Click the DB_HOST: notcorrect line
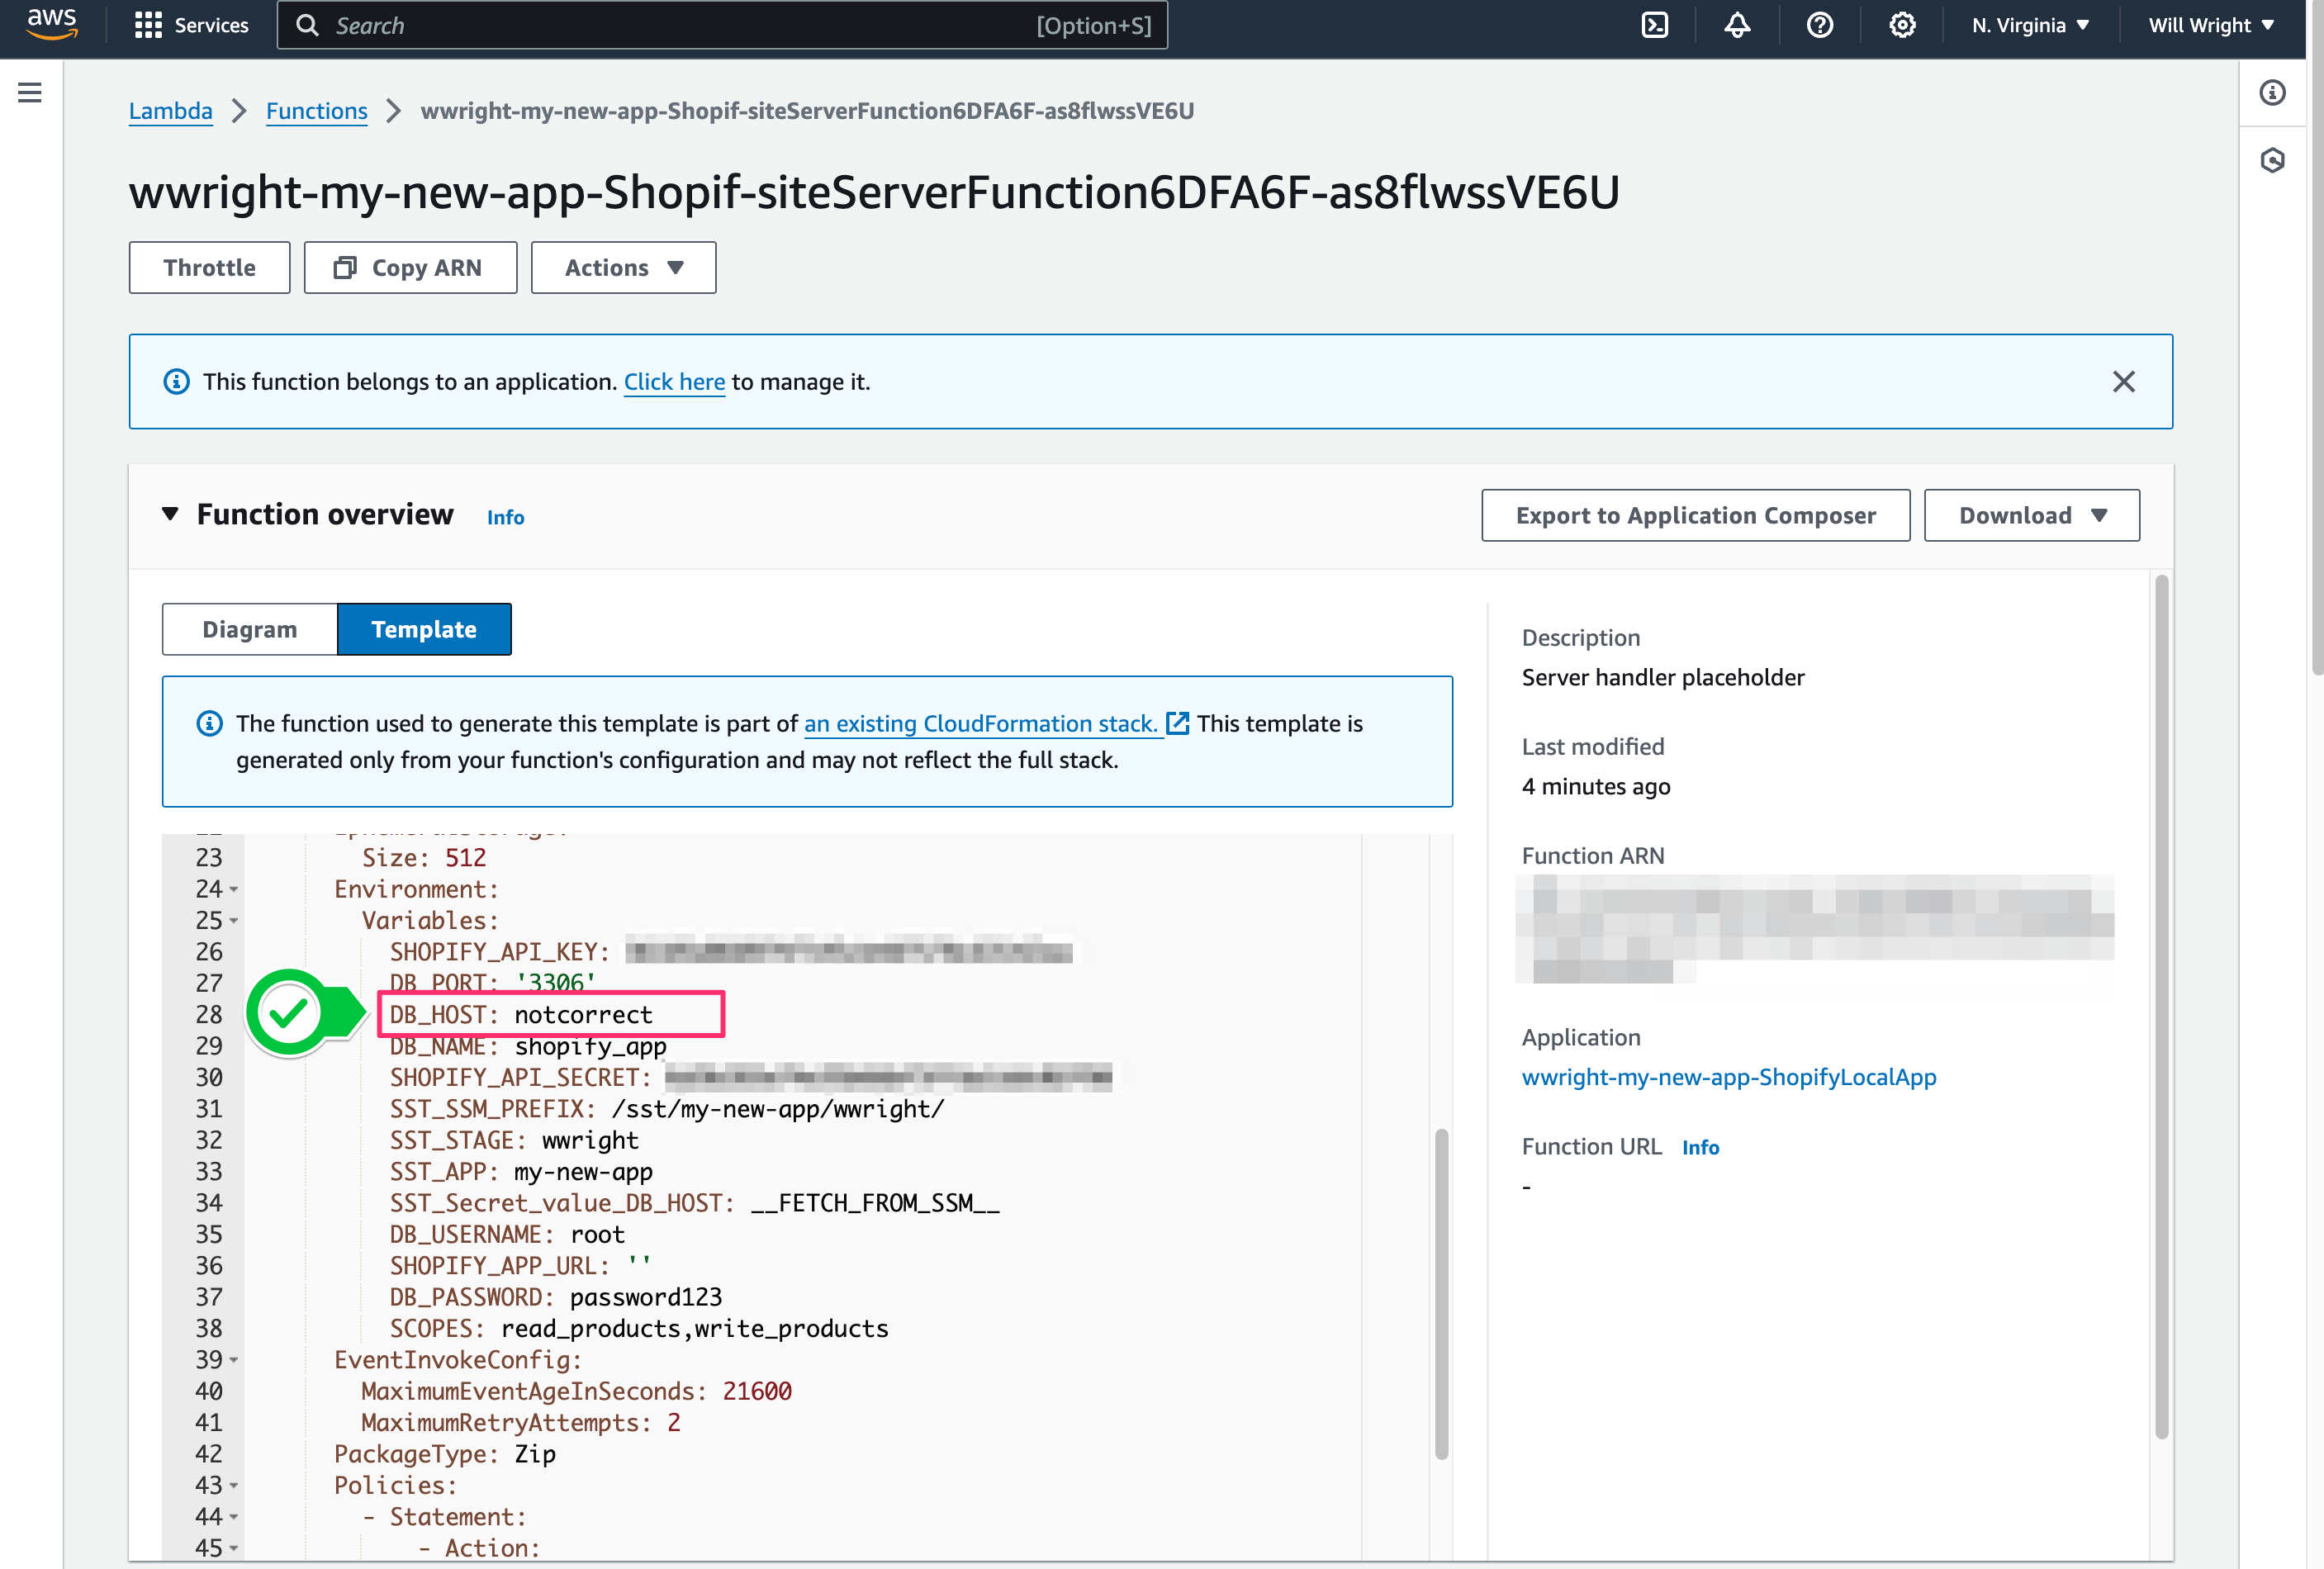Screen dimensions: 2324x1569 (x=520, y=1014)
